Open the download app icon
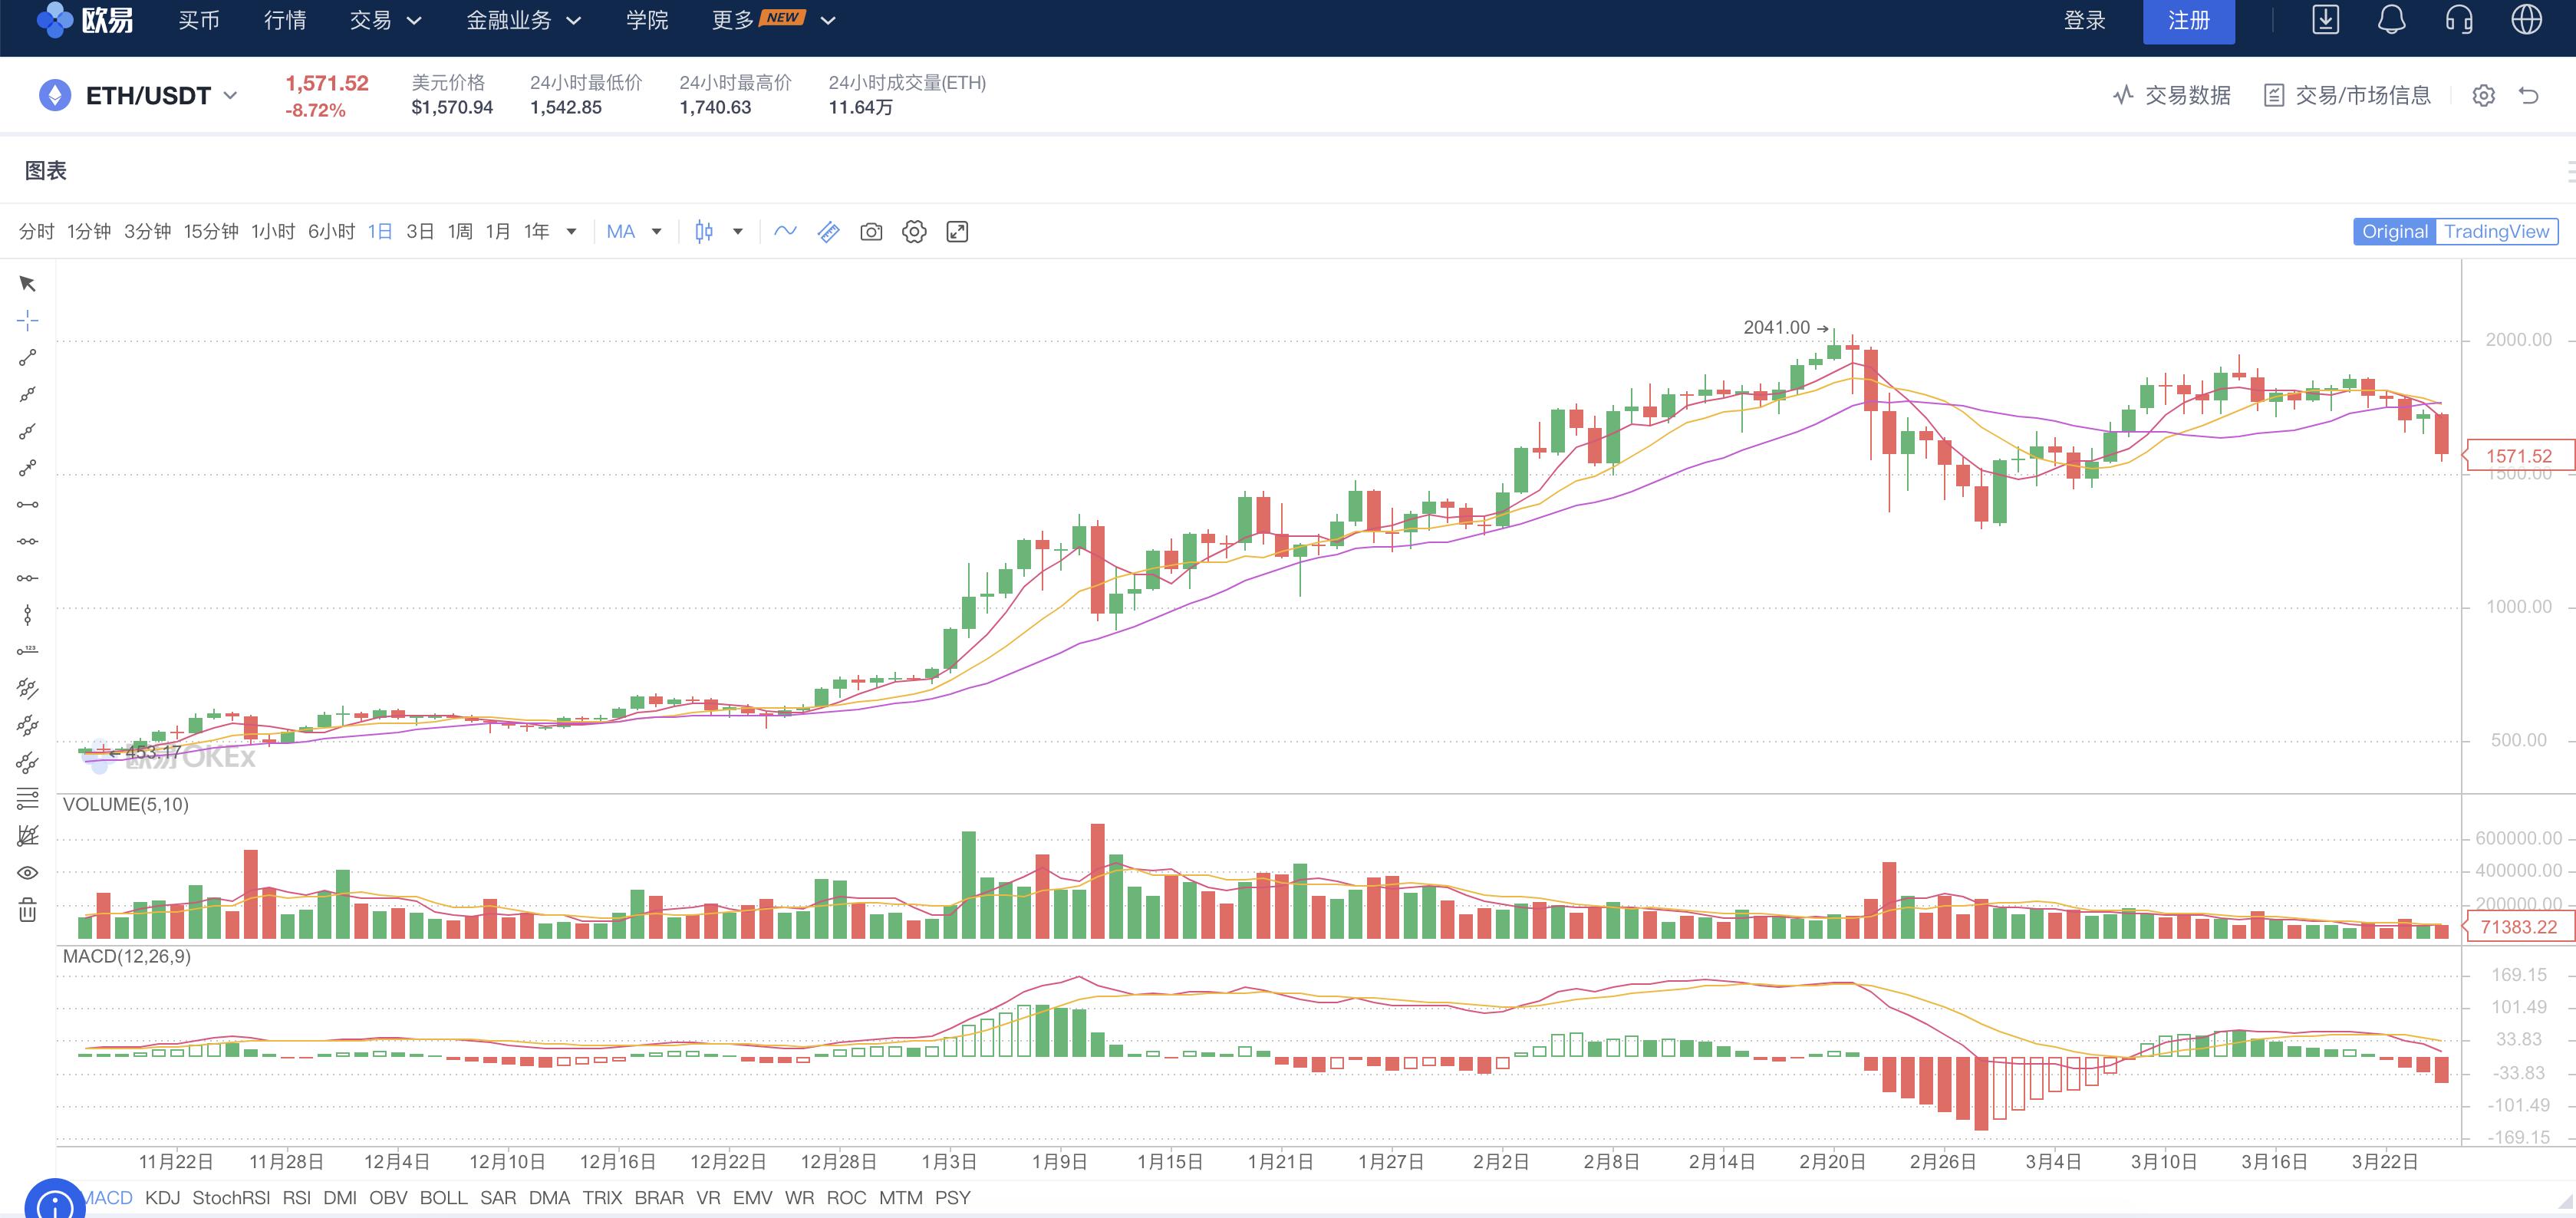The image size is (2576, 1218). (x=2325, y=20)
